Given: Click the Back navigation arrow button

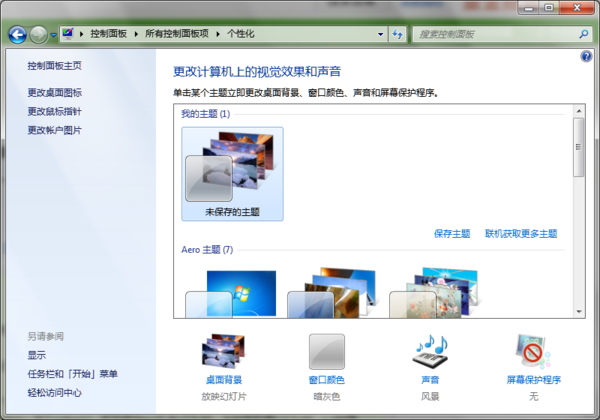Looking at the screenshot, I should pyautogui.click(x=18, y=35).
